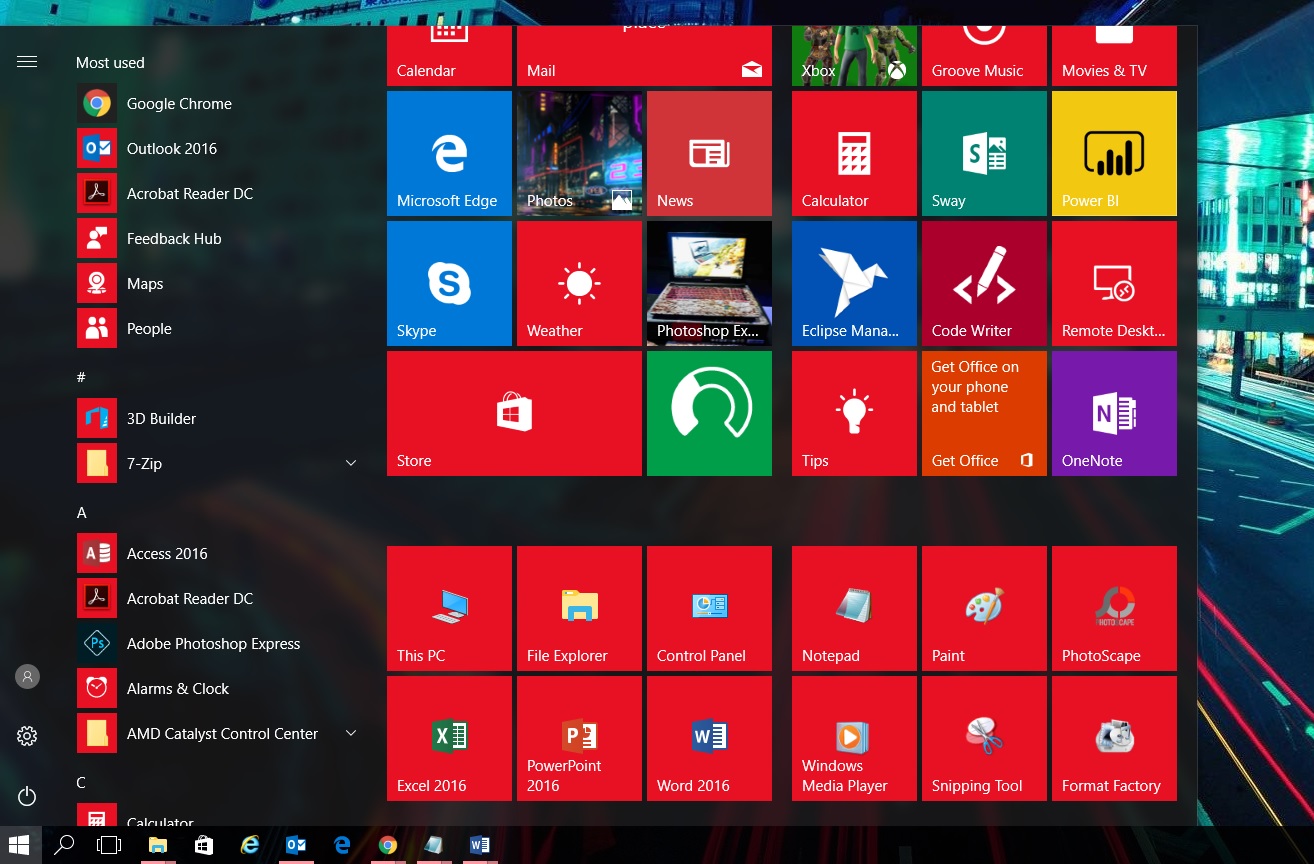Screen dimensions: 1314x864
Task: Open the Weather tile
Action: point(579,283)
